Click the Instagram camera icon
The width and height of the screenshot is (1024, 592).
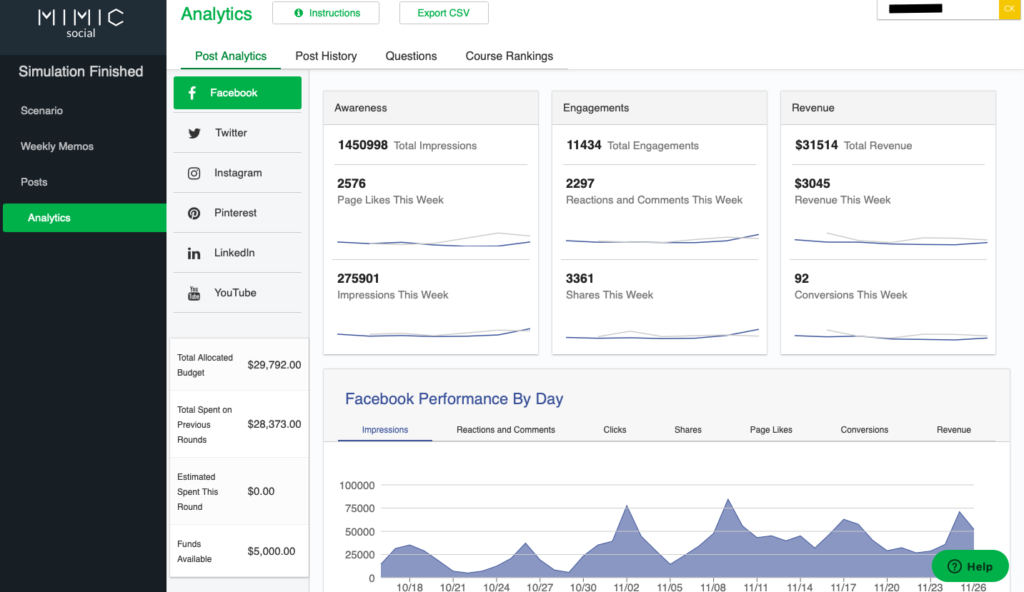click(x=194, y=173)
